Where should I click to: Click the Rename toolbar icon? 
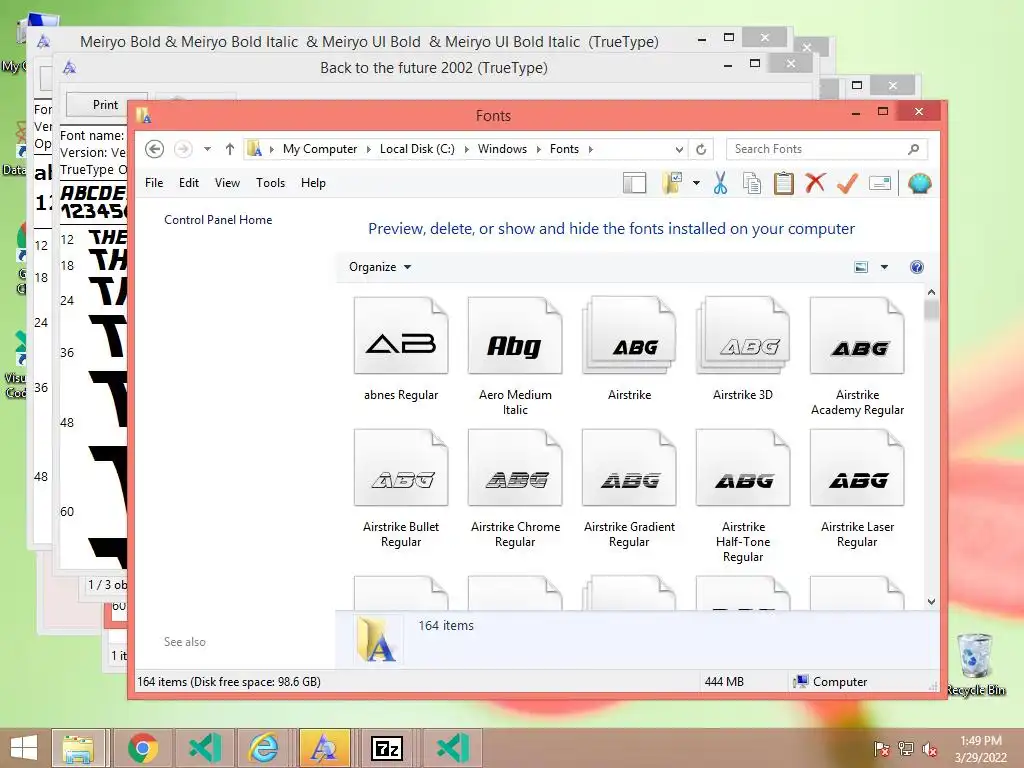(x=880, y=183)
